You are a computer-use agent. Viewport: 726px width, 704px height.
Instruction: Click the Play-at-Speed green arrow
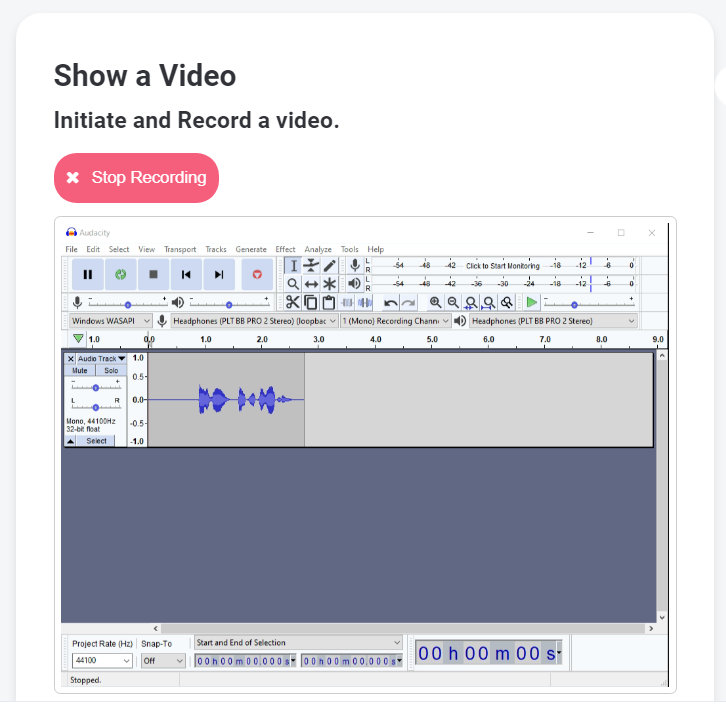(x=532, y=303)
